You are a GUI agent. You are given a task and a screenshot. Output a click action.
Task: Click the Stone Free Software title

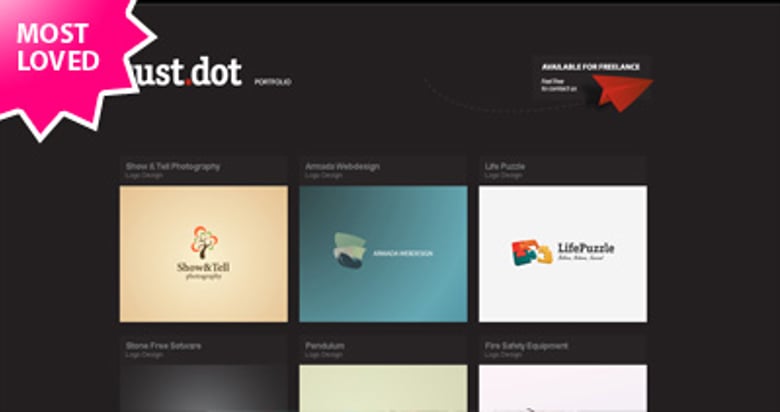coord(163,345)
